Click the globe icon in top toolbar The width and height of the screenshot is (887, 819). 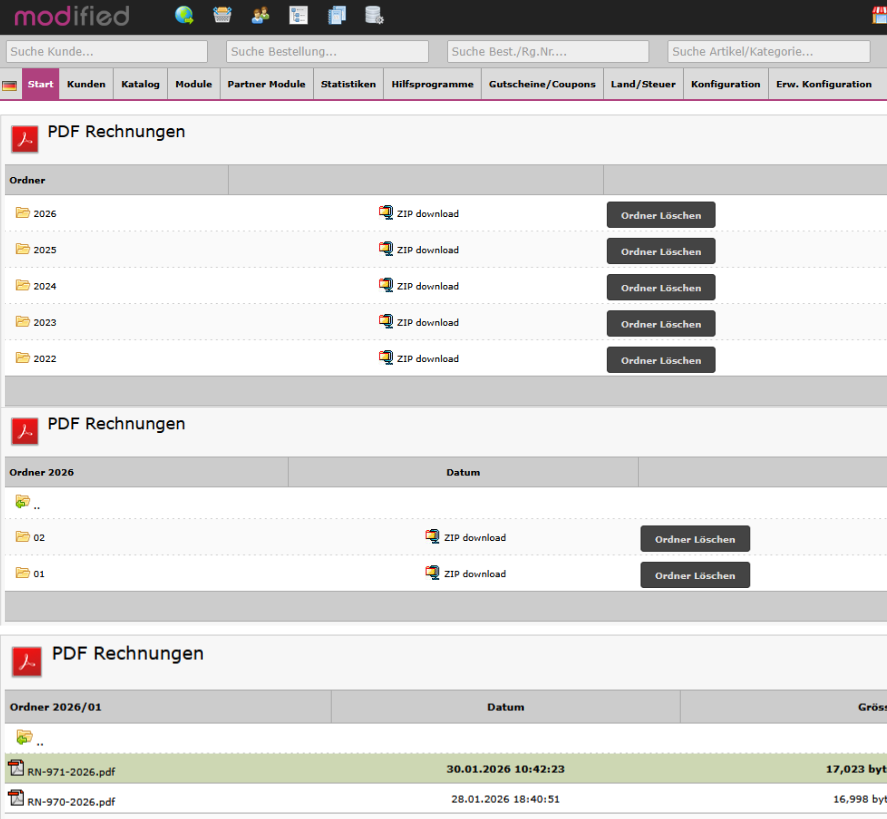[184, 15]
